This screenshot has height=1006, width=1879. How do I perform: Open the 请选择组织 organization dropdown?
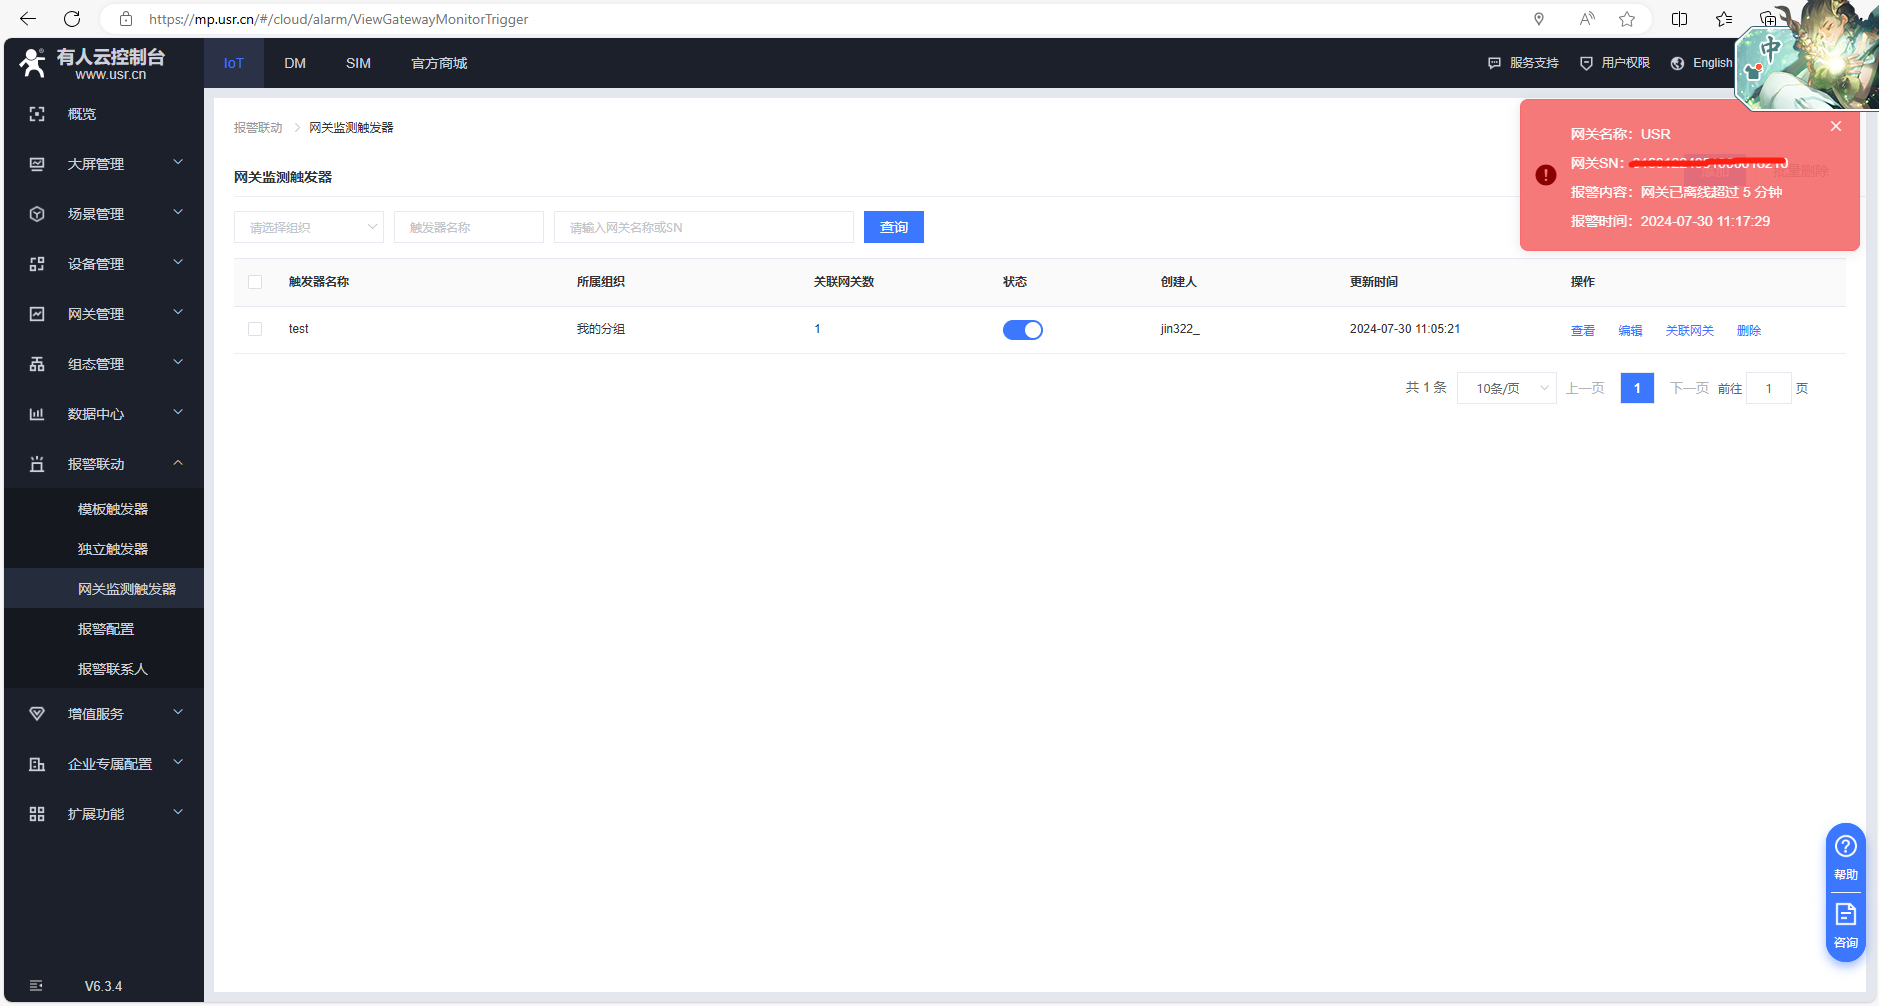tap(308, 227)
